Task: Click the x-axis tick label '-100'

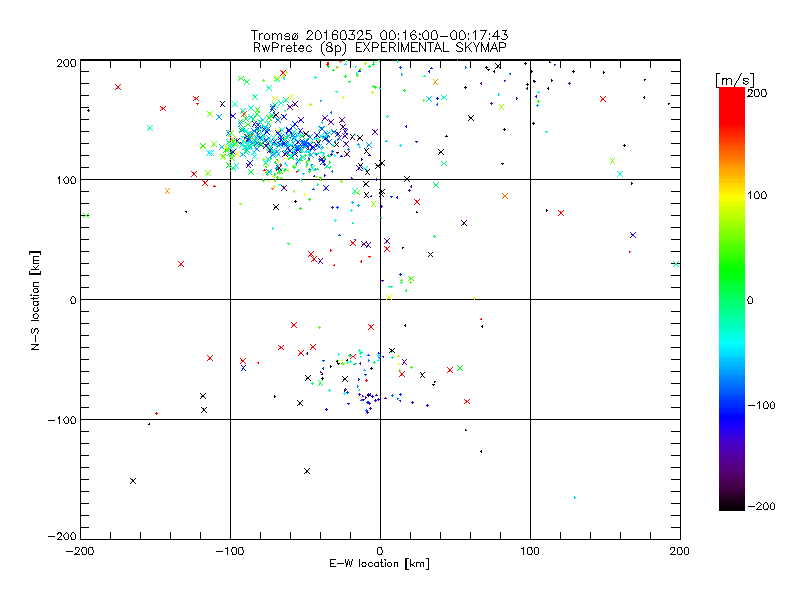Action: click(230, 551)
